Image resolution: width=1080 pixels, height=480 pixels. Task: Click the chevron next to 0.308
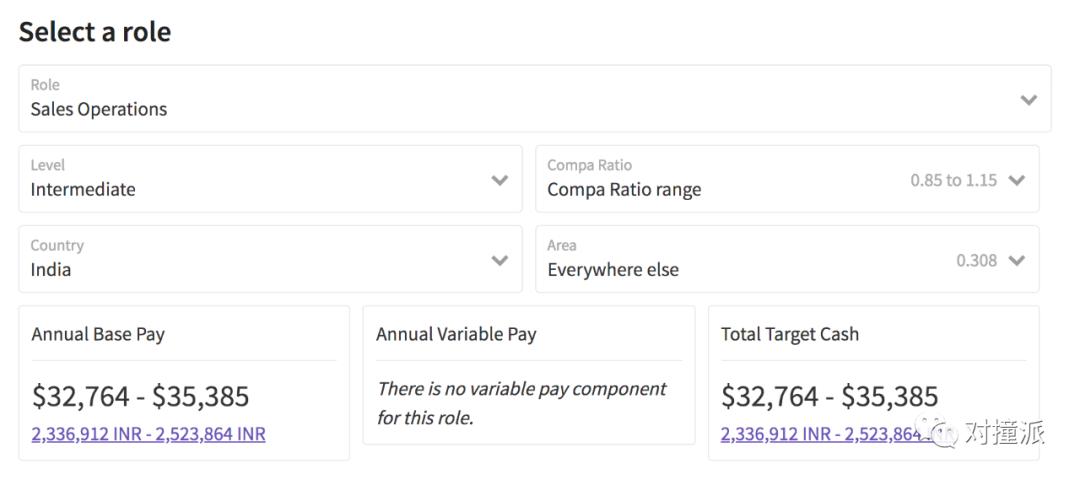1017,261
